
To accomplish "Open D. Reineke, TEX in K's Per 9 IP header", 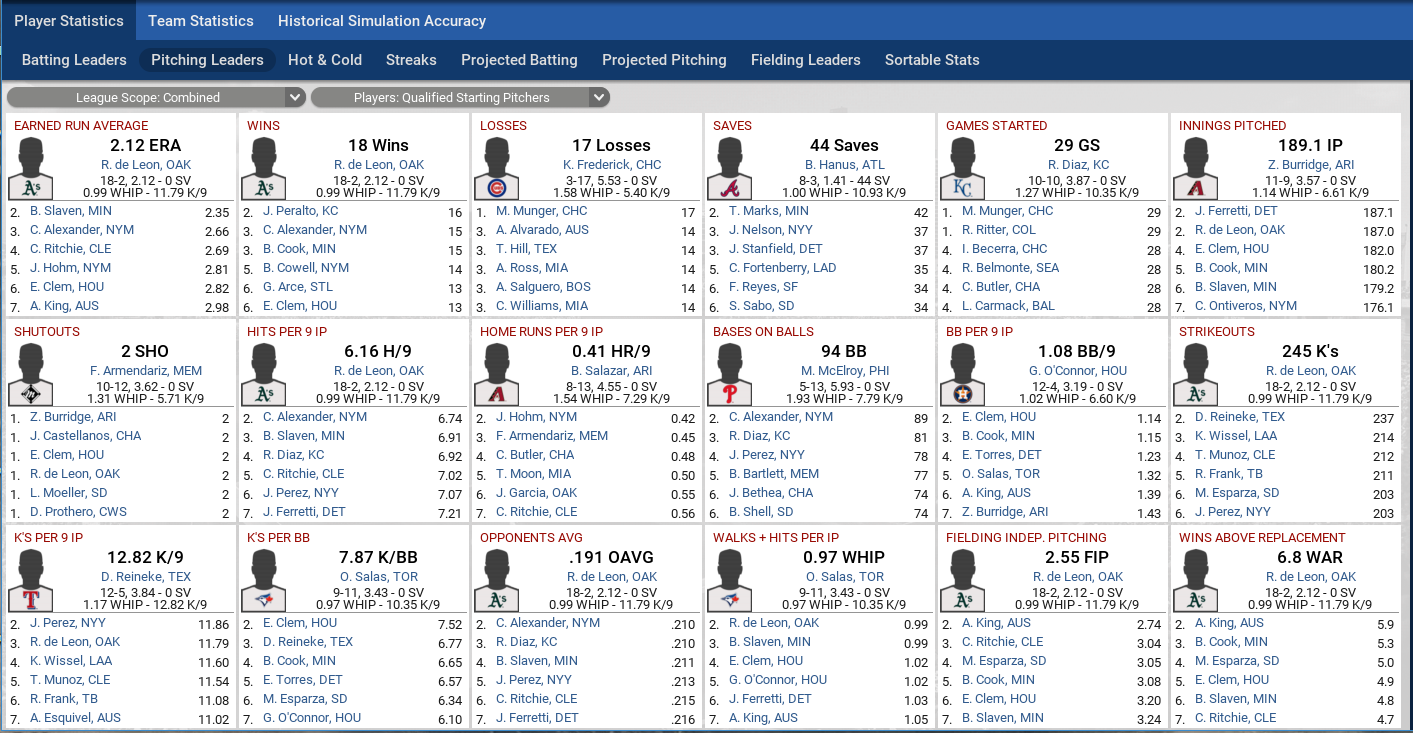I will pyautogui.click(x=146, y=577).
